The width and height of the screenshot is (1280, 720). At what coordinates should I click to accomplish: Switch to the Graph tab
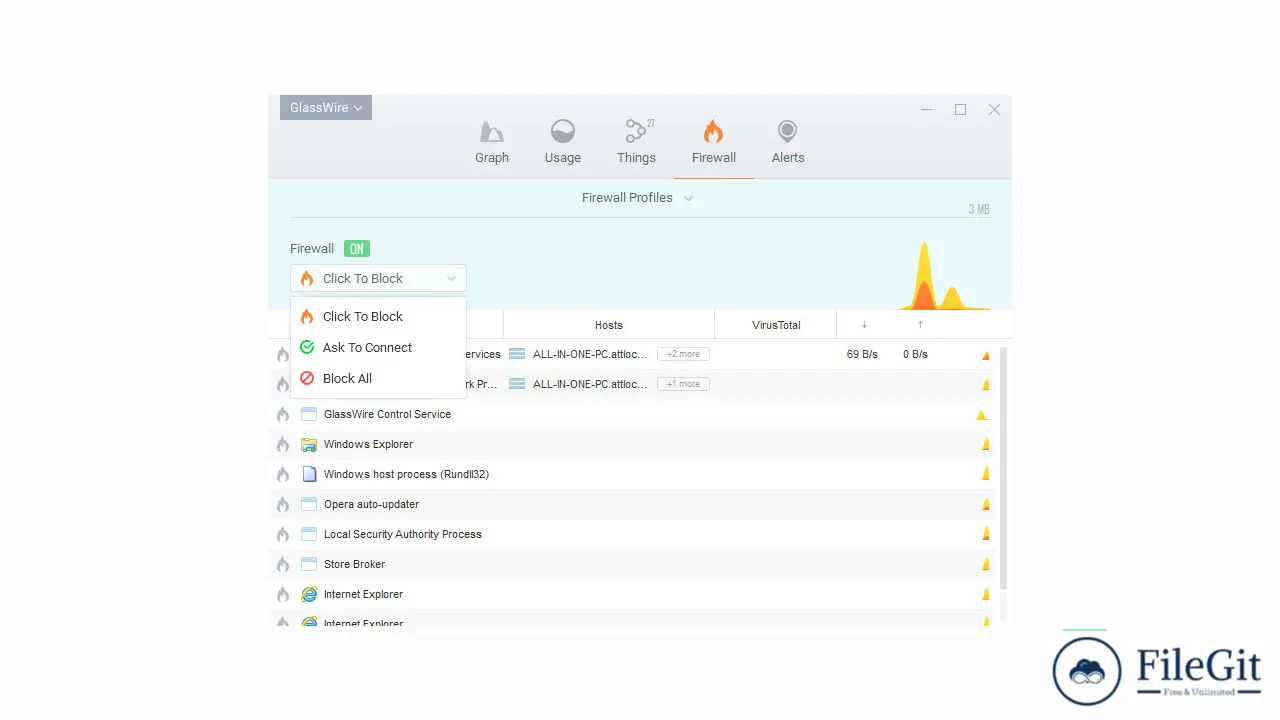pyautogui.click(x=492, y=142)
